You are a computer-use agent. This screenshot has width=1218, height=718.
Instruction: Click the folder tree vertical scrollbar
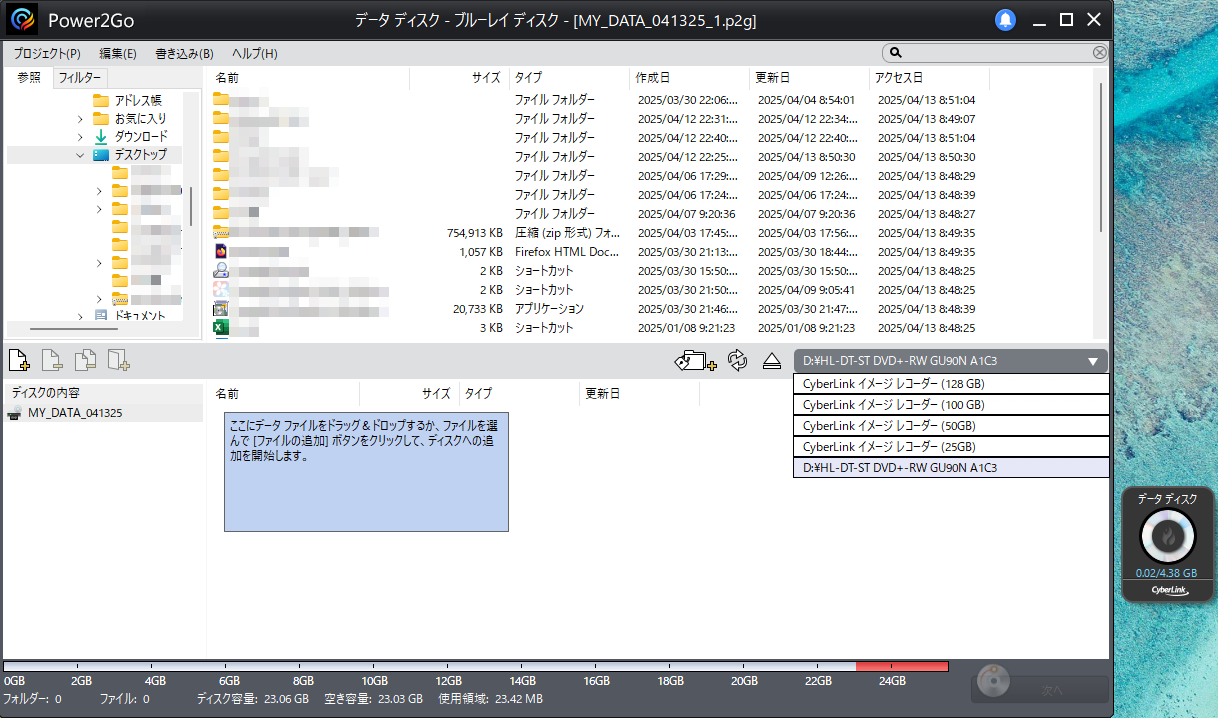190,206
